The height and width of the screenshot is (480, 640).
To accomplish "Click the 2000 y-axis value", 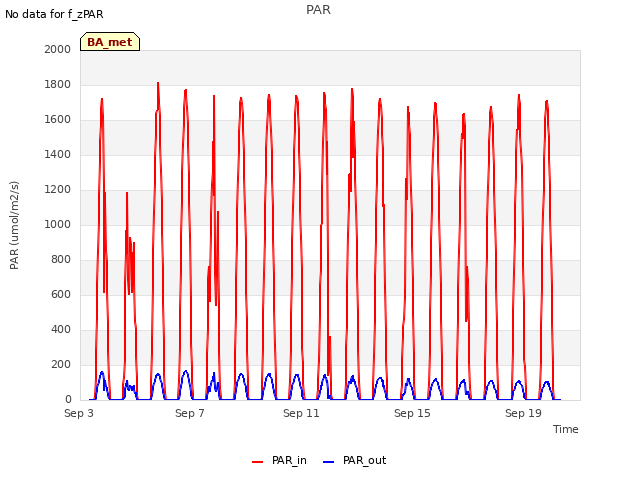I will 58,49.
